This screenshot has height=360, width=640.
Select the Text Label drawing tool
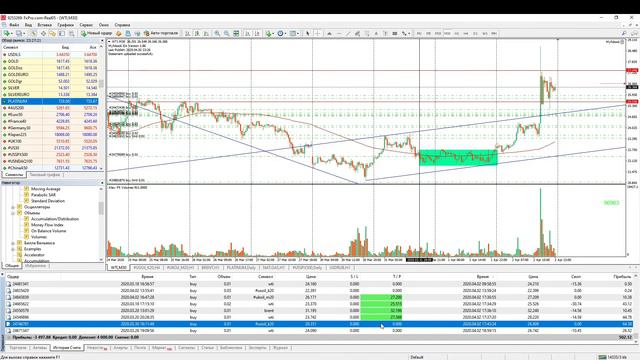click(x=385, y=33)
